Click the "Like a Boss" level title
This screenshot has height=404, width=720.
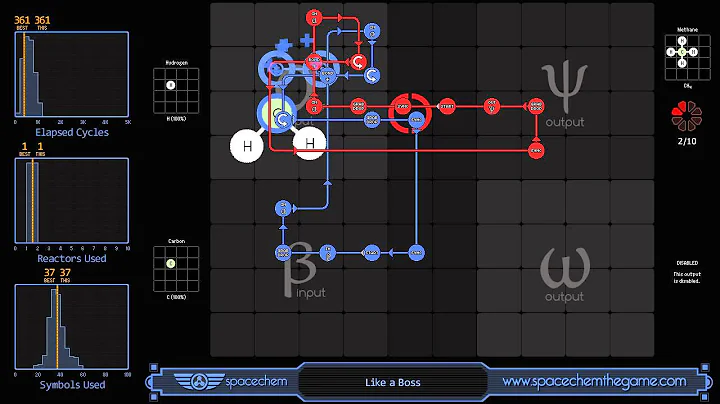[x=393, y=382]
